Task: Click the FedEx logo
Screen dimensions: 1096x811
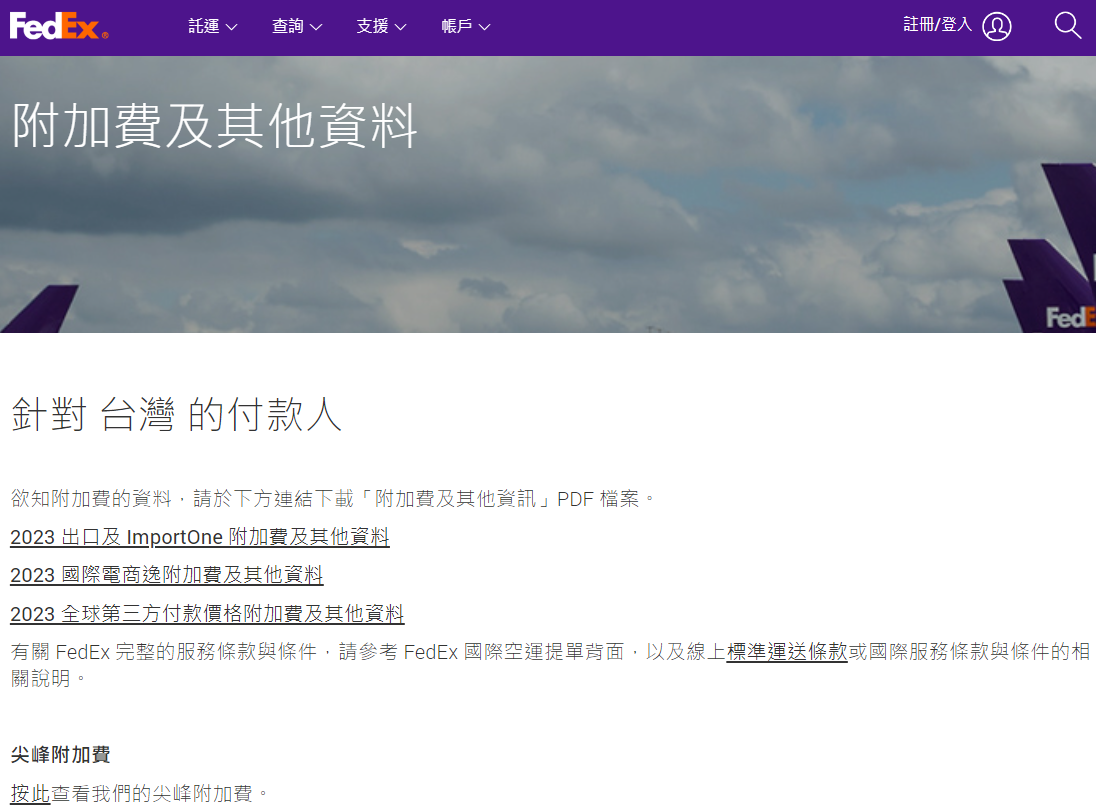Action: (x=57, y=25)
